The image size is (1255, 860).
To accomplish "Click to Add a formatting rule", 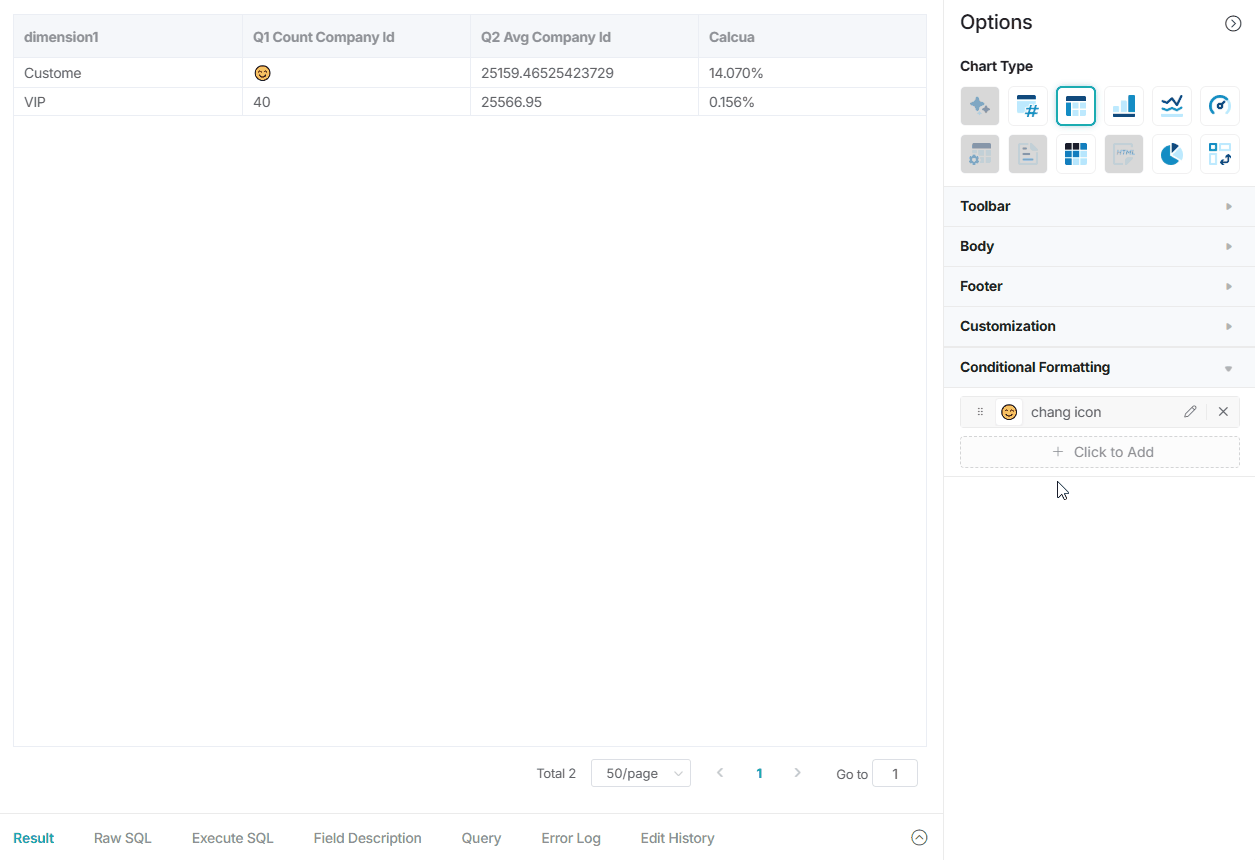I will click(x=1100, y=452).
